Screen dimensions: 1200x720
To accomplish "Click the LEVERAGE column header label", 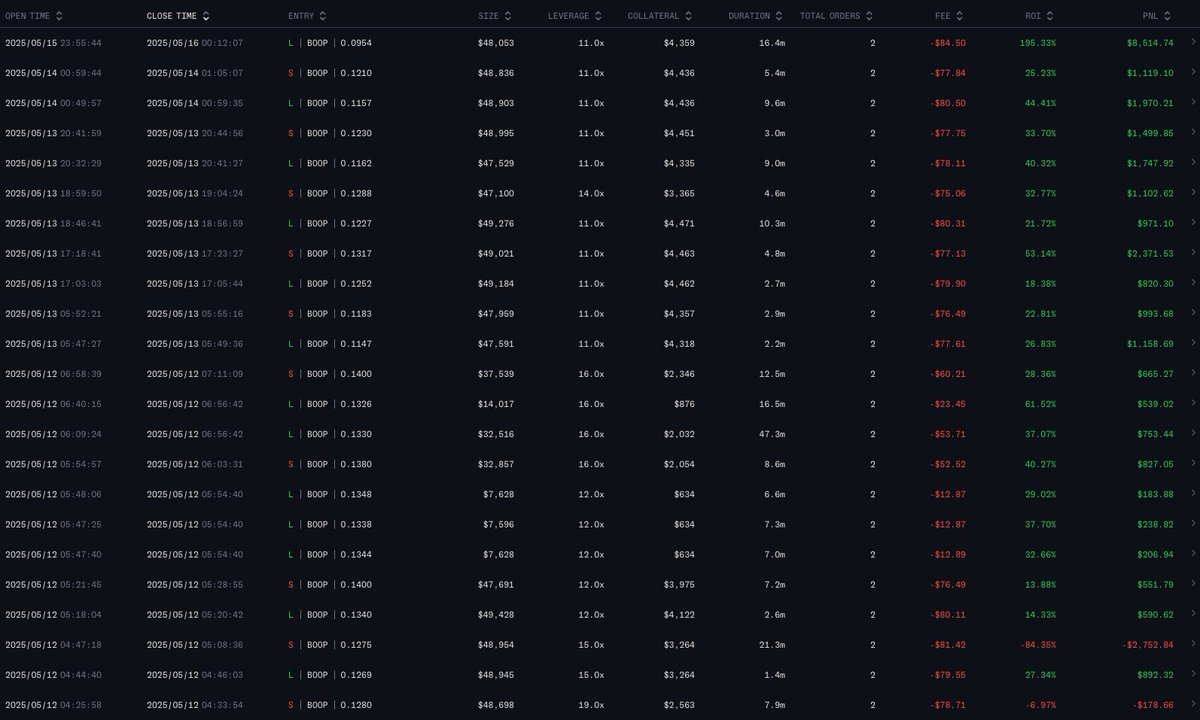I will coord(569,16).
